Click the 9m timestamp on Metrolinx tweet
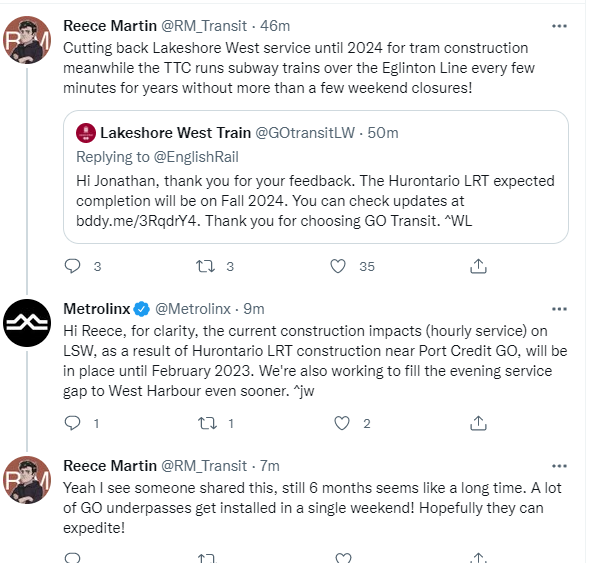 tap(253, 309)
